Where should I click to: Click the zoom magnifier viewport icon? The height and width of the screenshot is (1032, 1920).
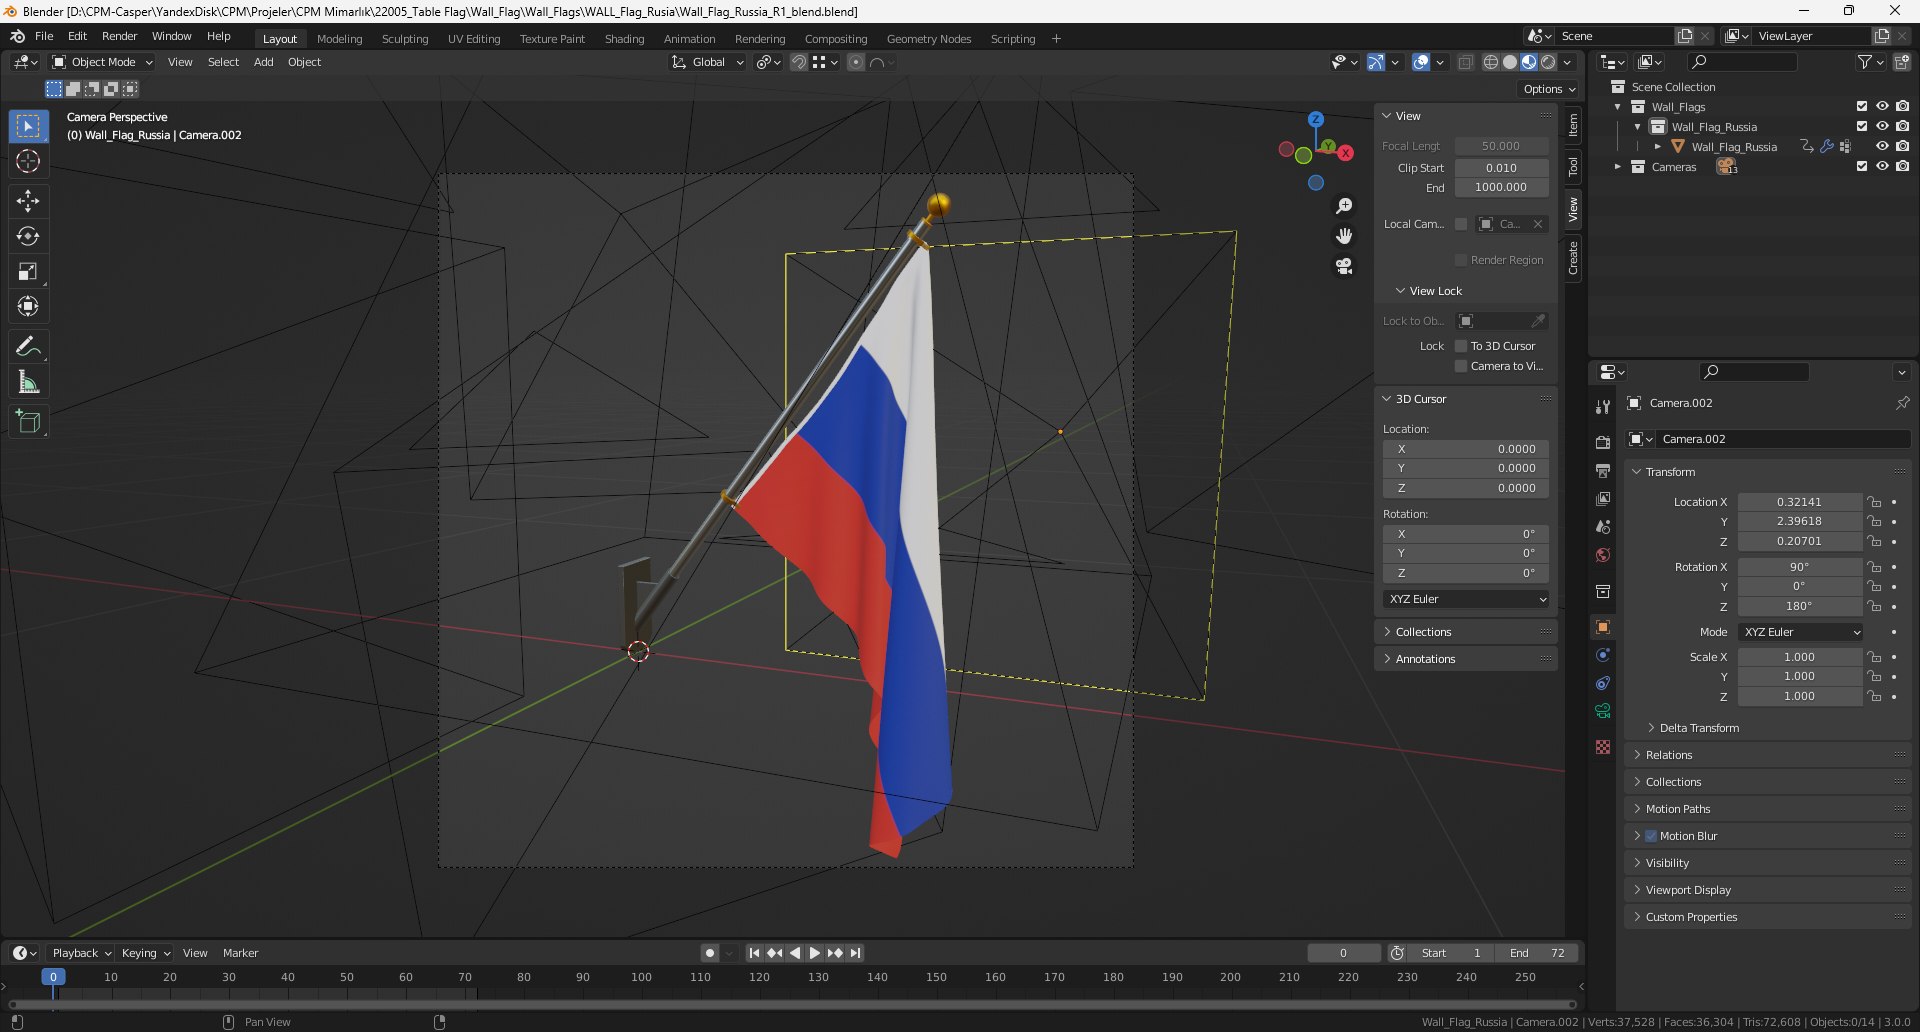pos(1344,206)
